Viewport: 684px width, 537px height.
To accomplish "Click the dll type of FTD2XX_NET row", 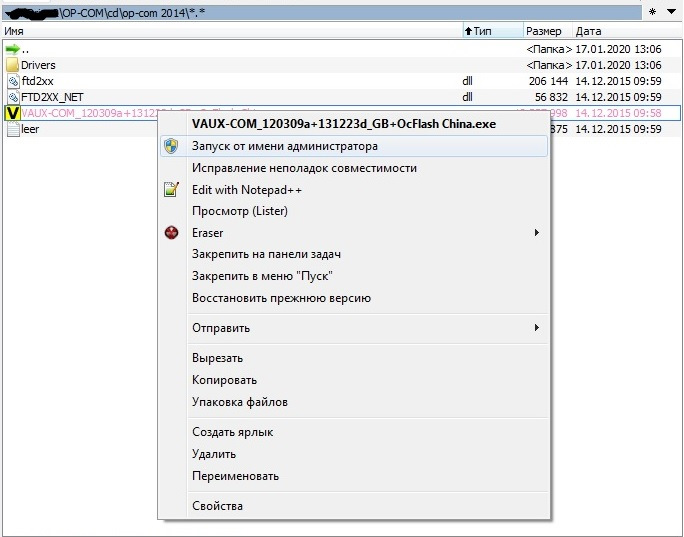I will pyautogui.click(x=467, y=97).
